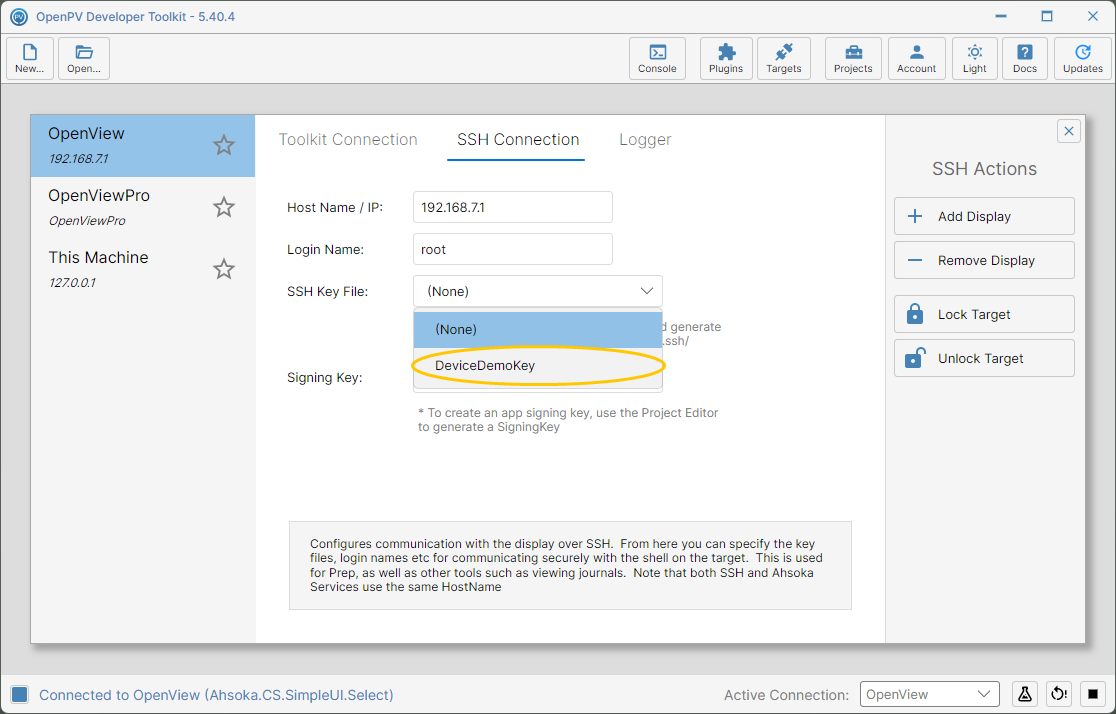Click the Connected to OpenView status text
1116x714 pixels.
point(216,695)
